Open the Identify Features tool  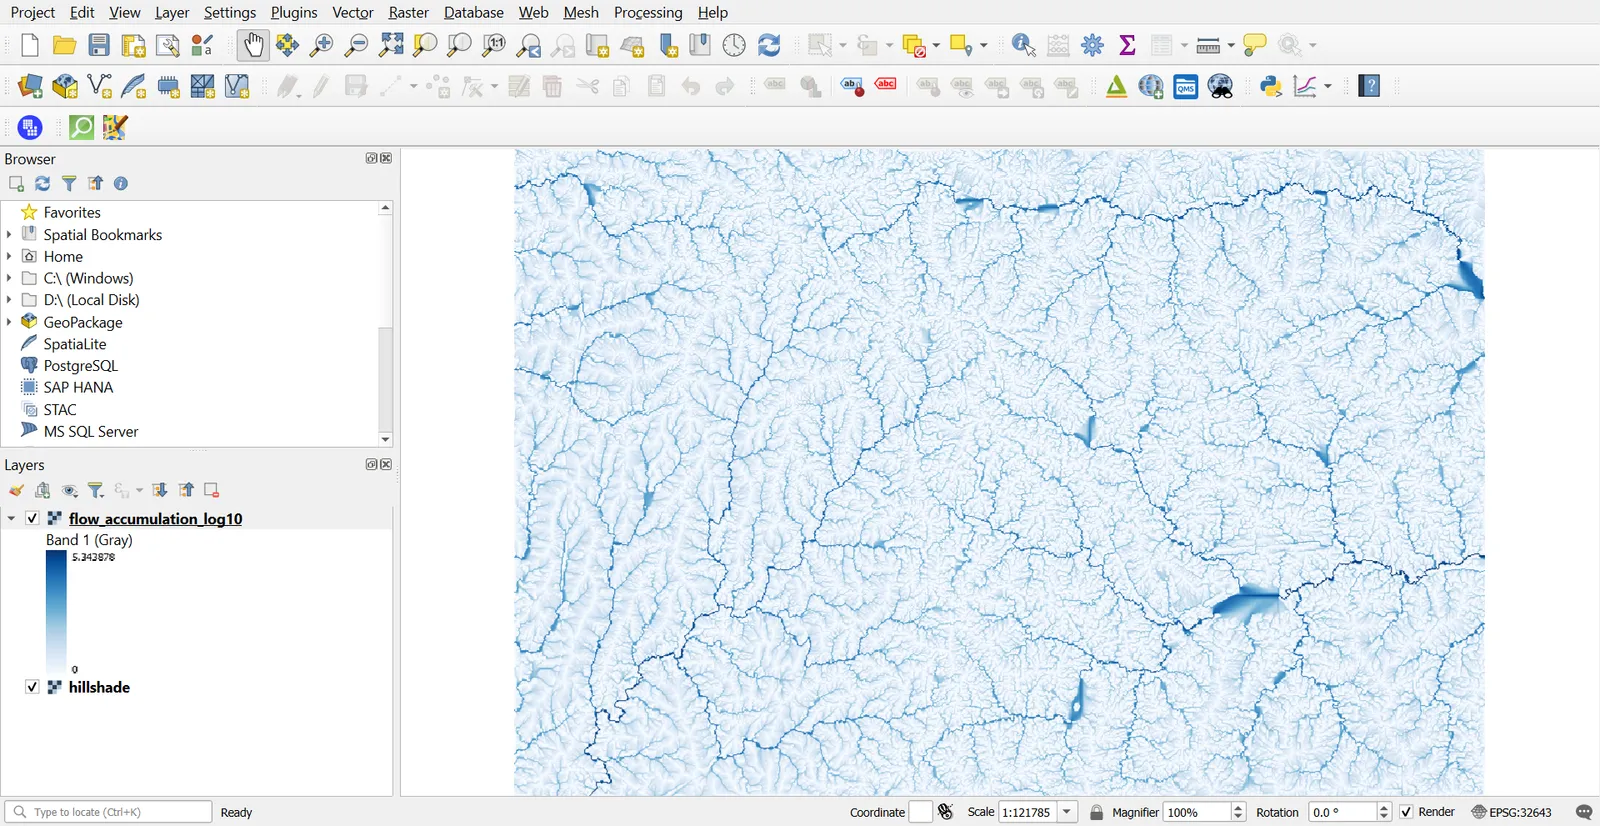point(1023,45)
